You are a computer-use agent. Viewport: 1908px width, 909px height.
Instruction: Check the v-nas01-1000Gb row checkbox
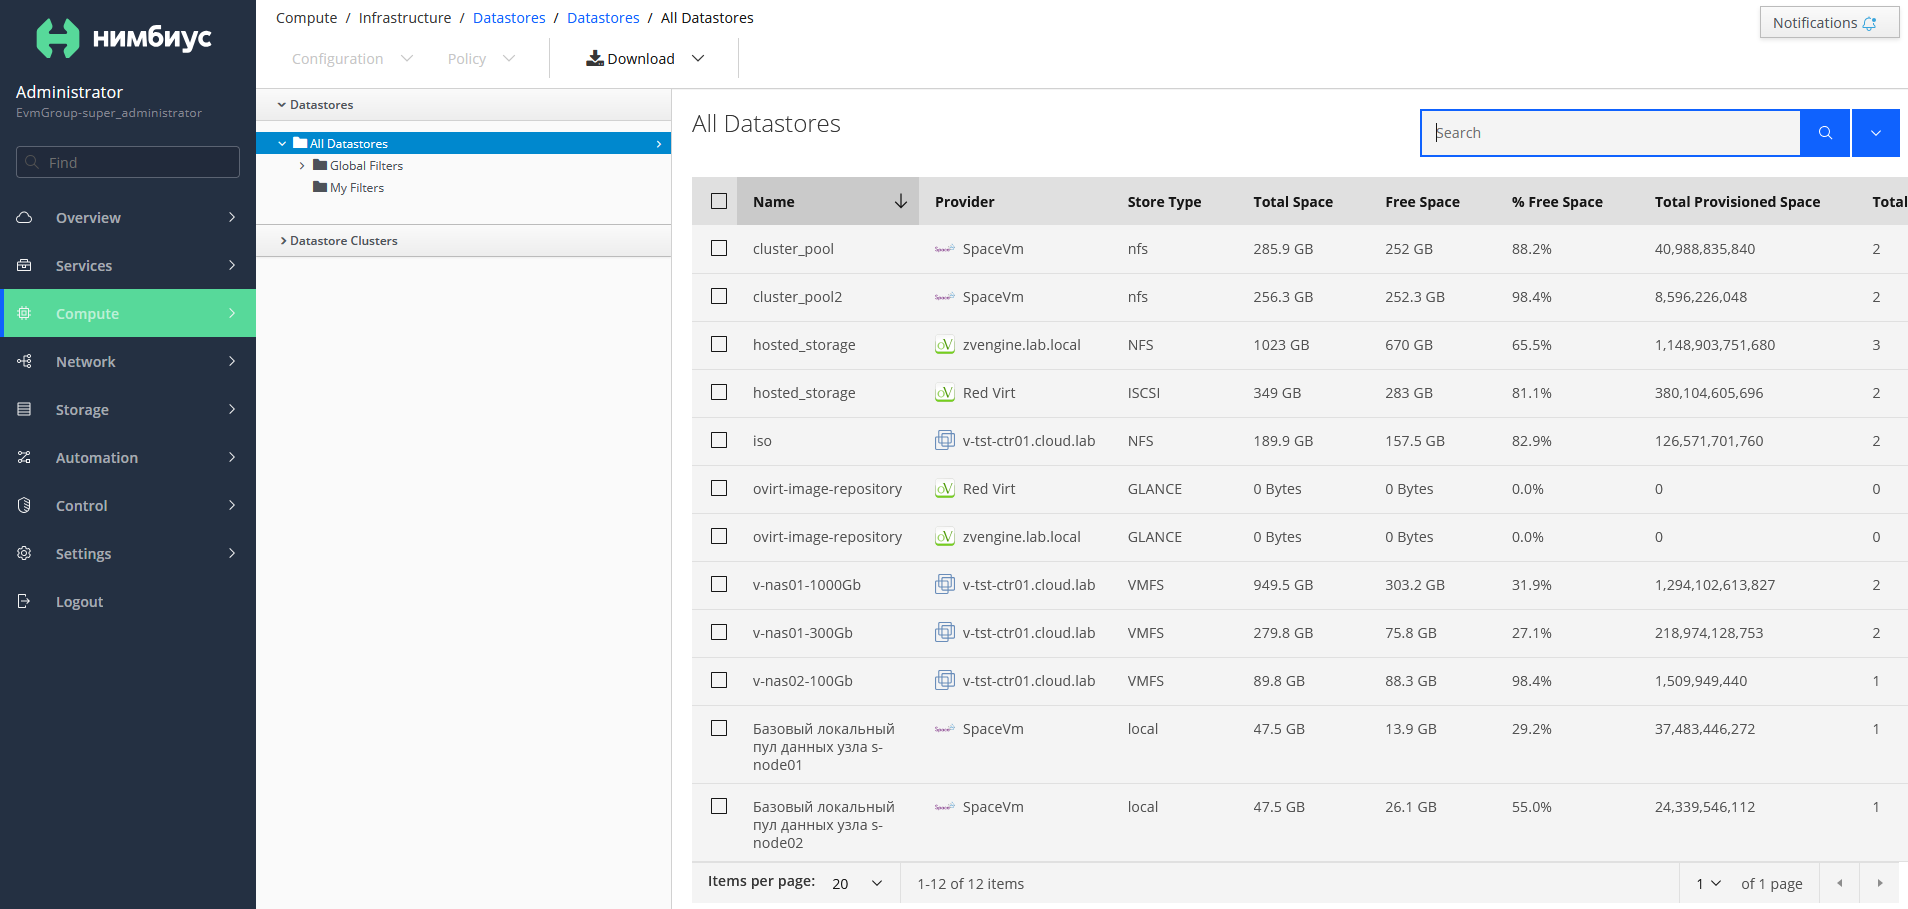[719, 584]
